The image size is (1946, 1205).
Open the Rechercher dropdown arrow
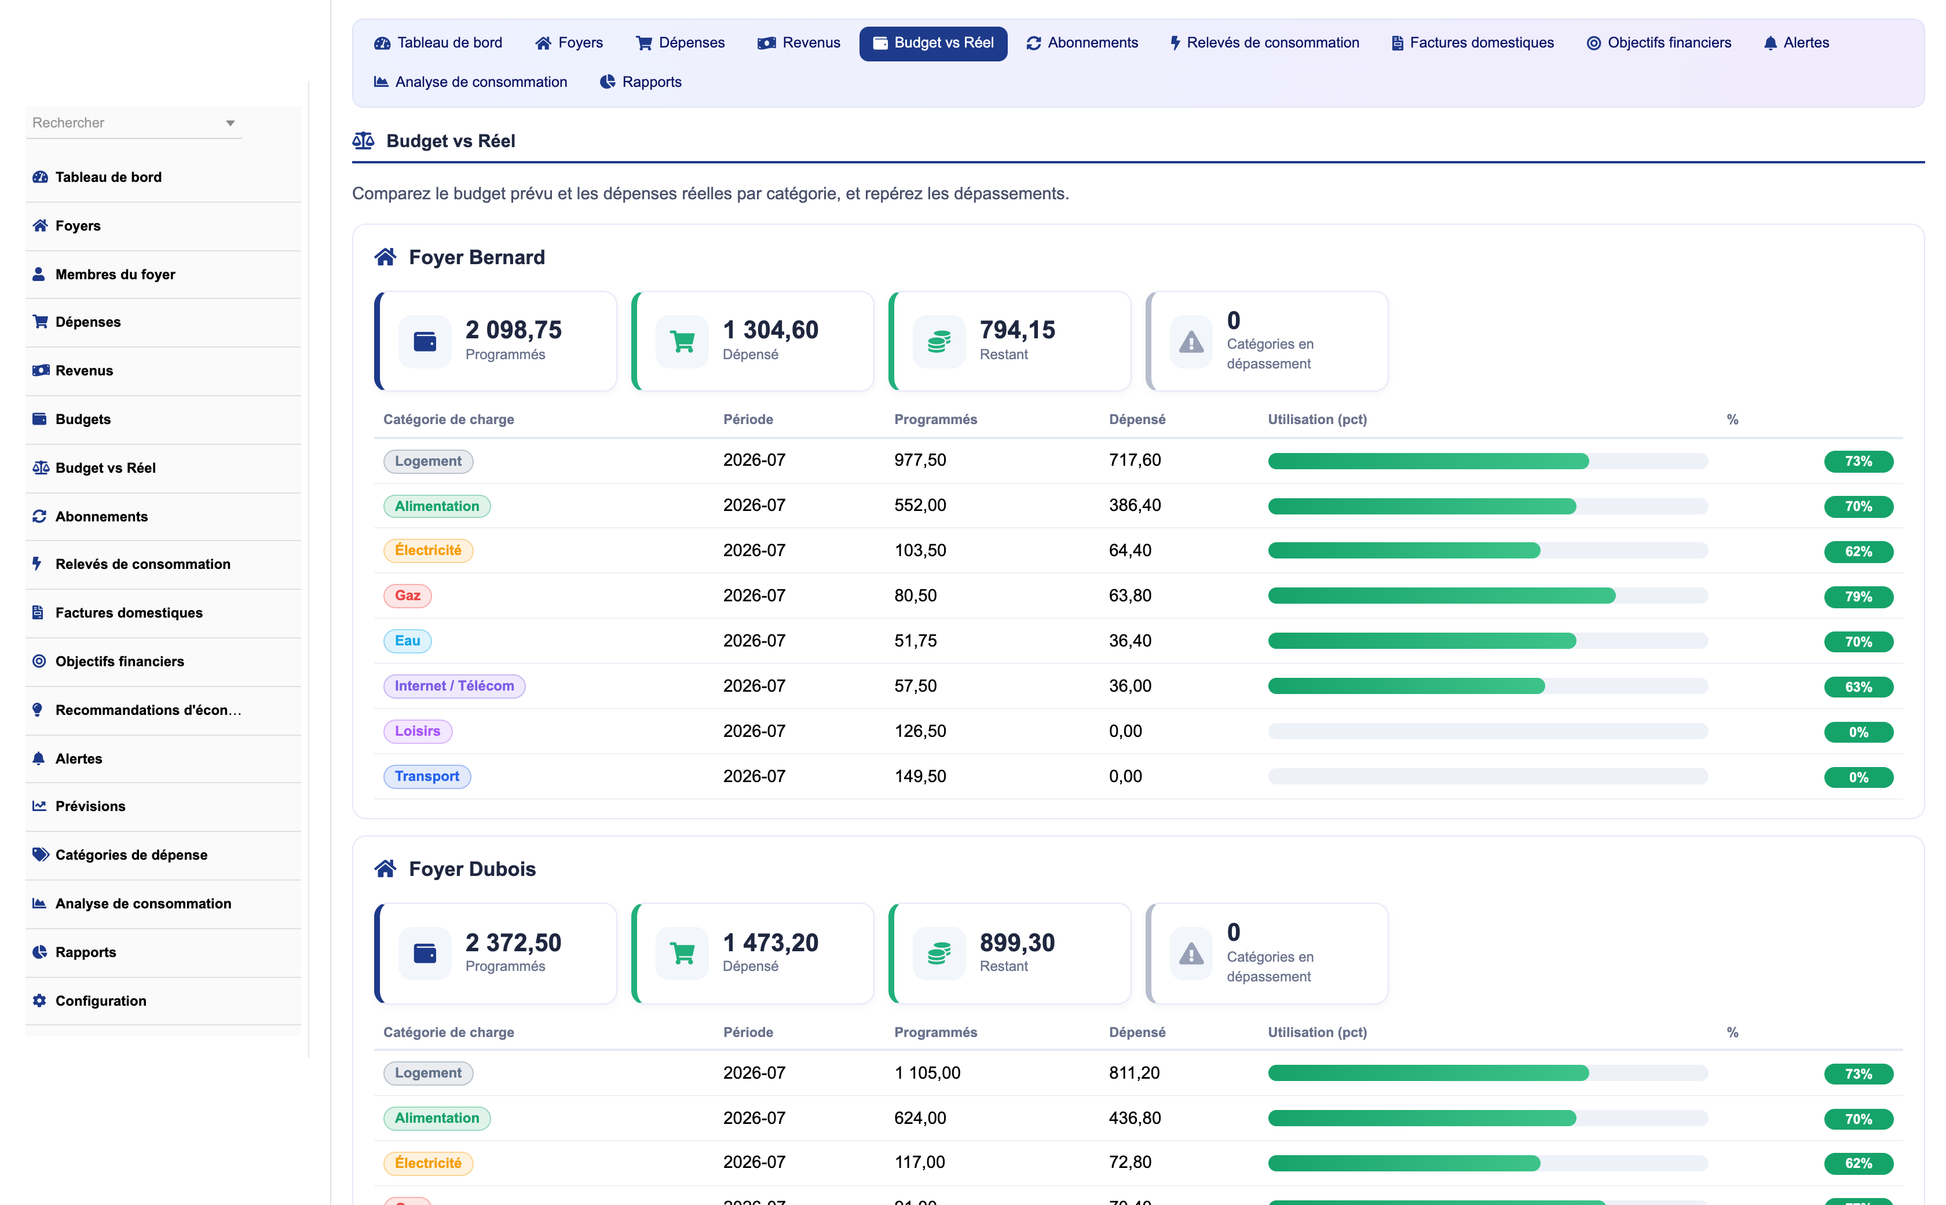coord(230,123)
